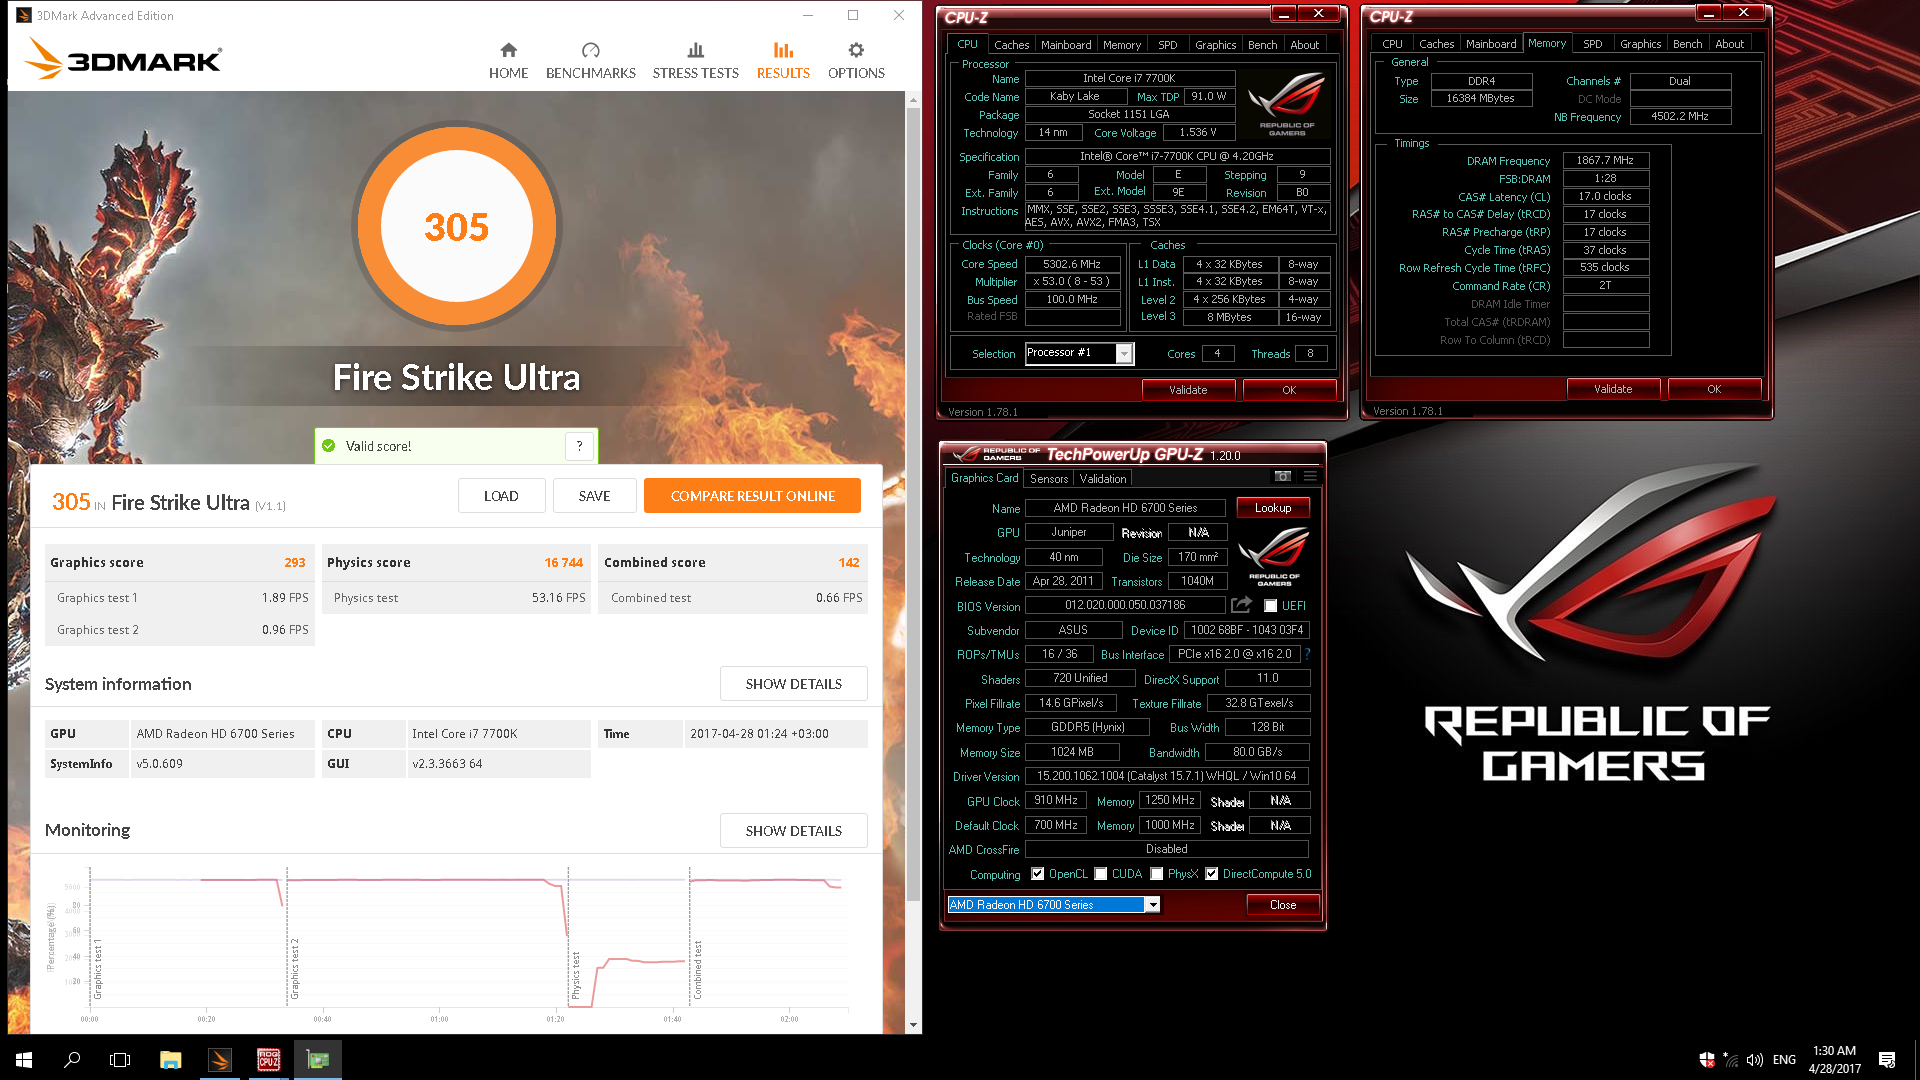
Task: Switch to 3DMark taskbar icon
Action: pyautogui.click(x=220, y=1060)
